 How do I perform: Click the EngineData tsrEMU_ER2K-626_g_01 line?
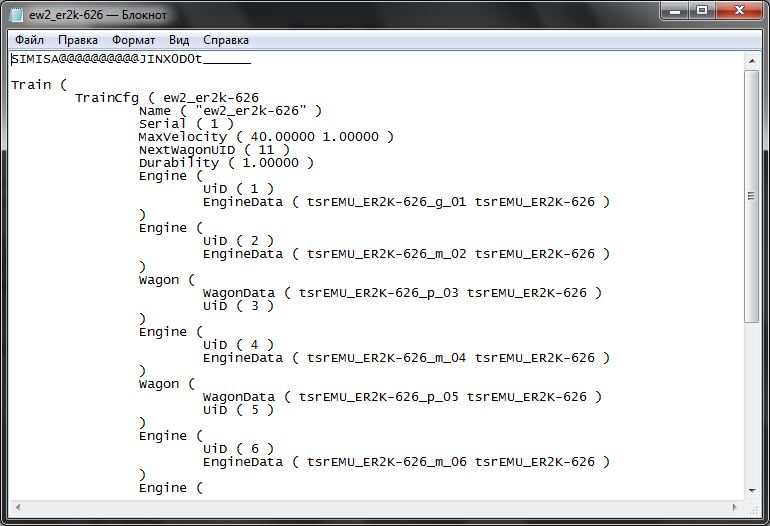coord(406,202)
